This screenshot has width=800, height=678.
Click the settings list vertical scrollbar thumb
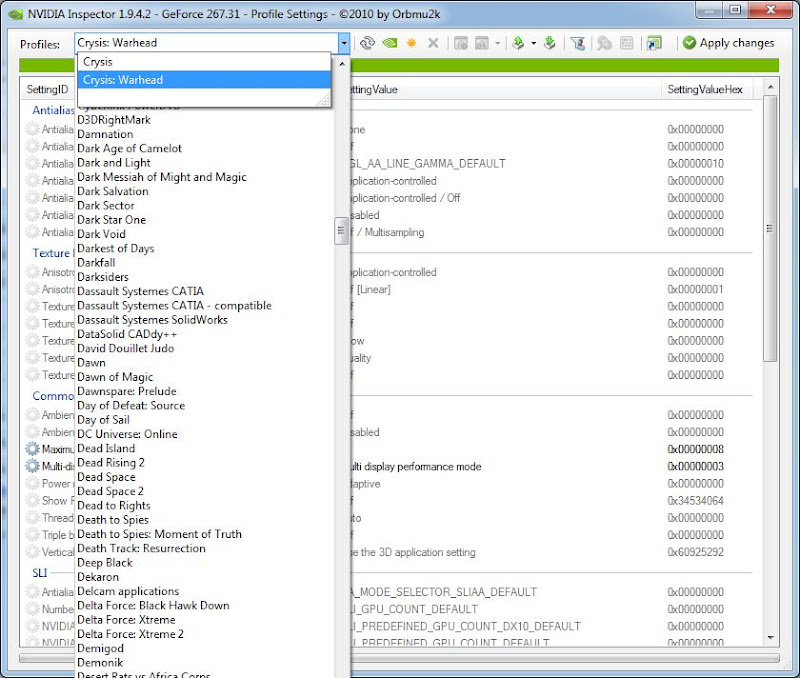[x=770, y=229]
